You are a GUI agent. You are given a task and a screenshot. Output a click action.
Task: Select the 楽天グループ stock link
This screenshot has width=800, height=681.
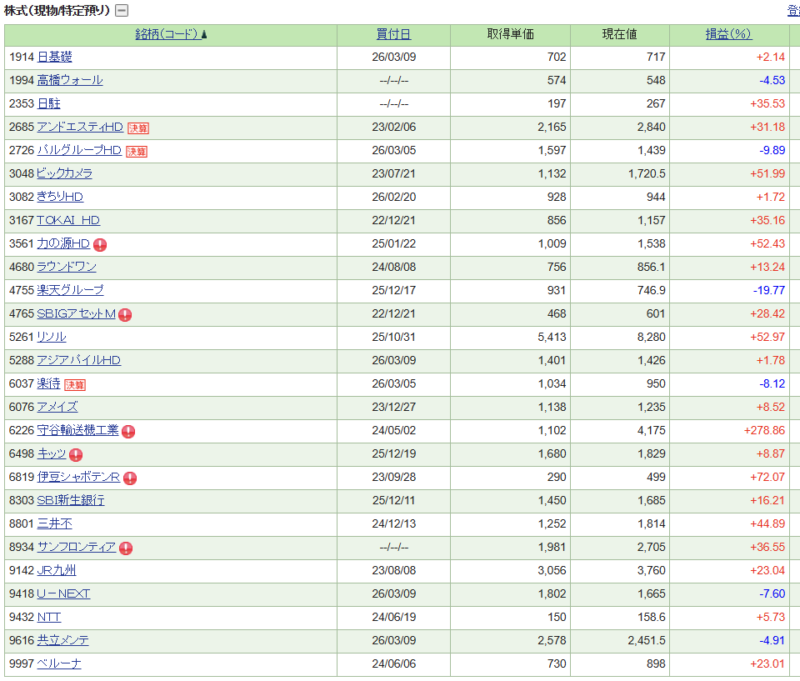(x=70, y=290)
